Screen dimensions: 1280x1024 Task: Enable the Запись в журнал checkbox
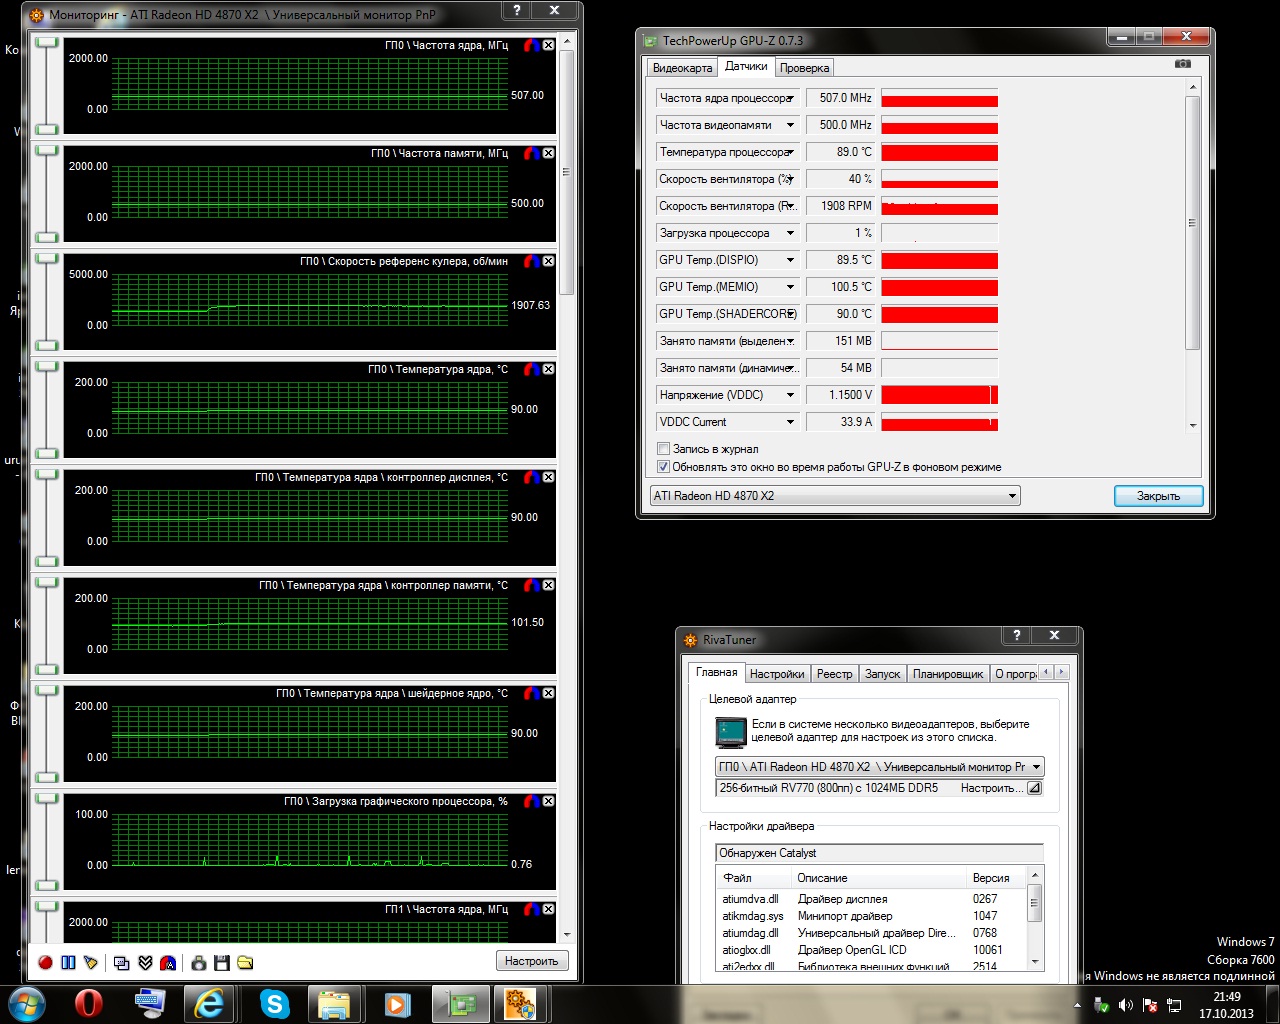[x=663, y=449]
